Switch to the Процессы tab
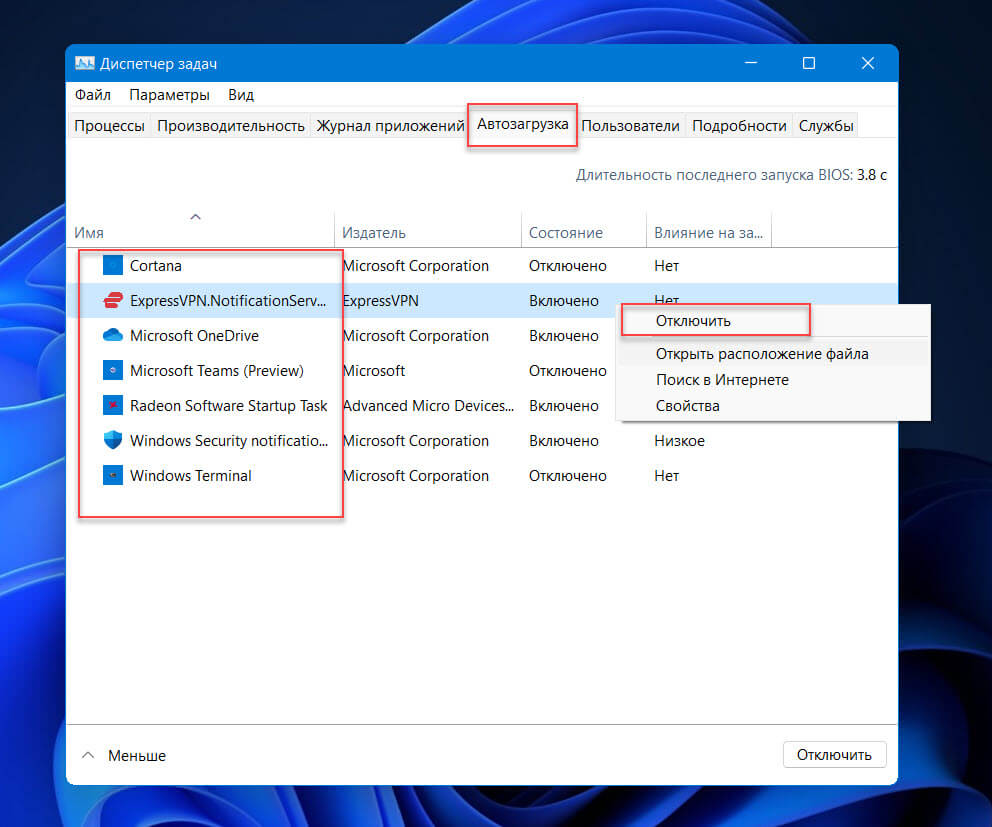This screenshot has height=827, width=992. 109,126
